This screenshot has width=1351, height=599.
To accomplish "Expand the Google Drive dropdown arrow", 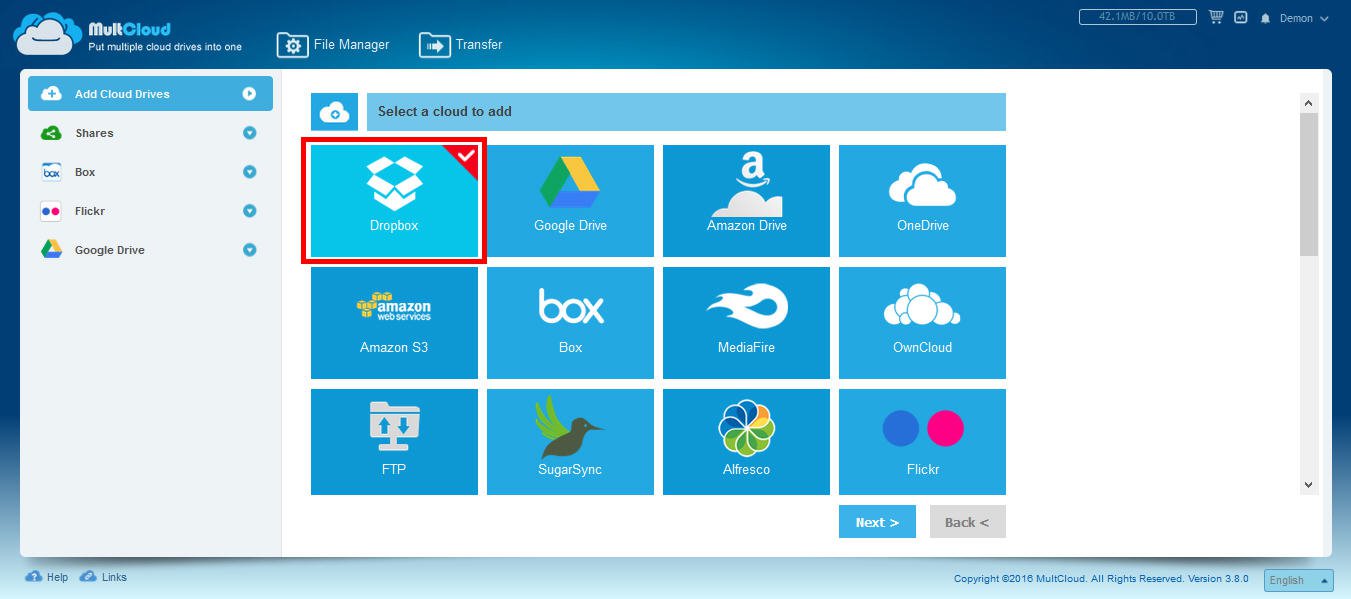I will click(x=250, y=250).
